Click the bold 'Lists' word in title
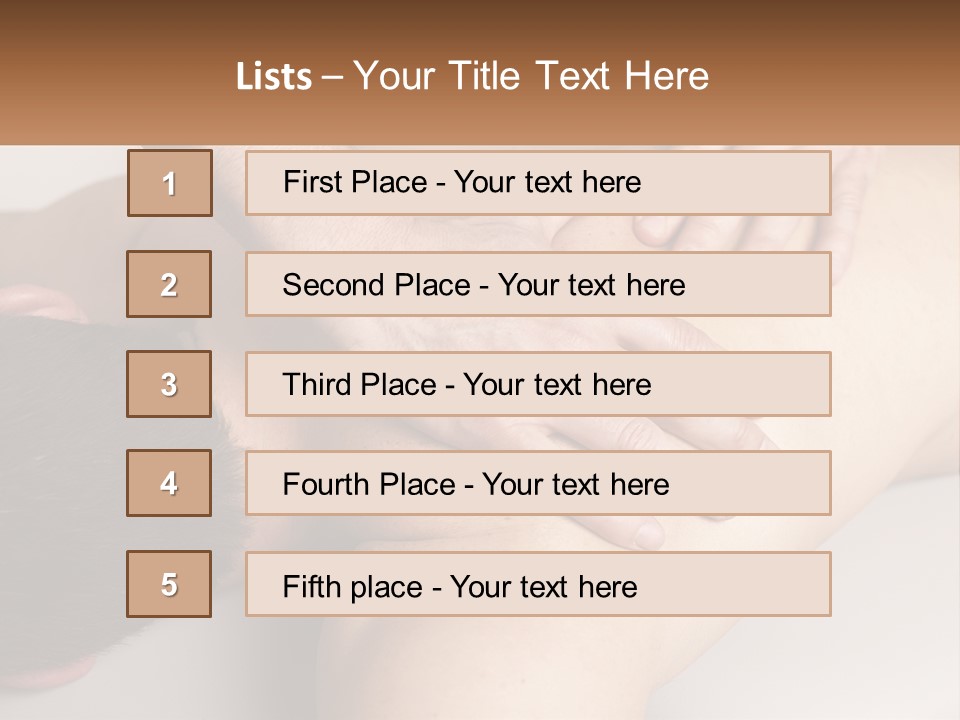 273,77
